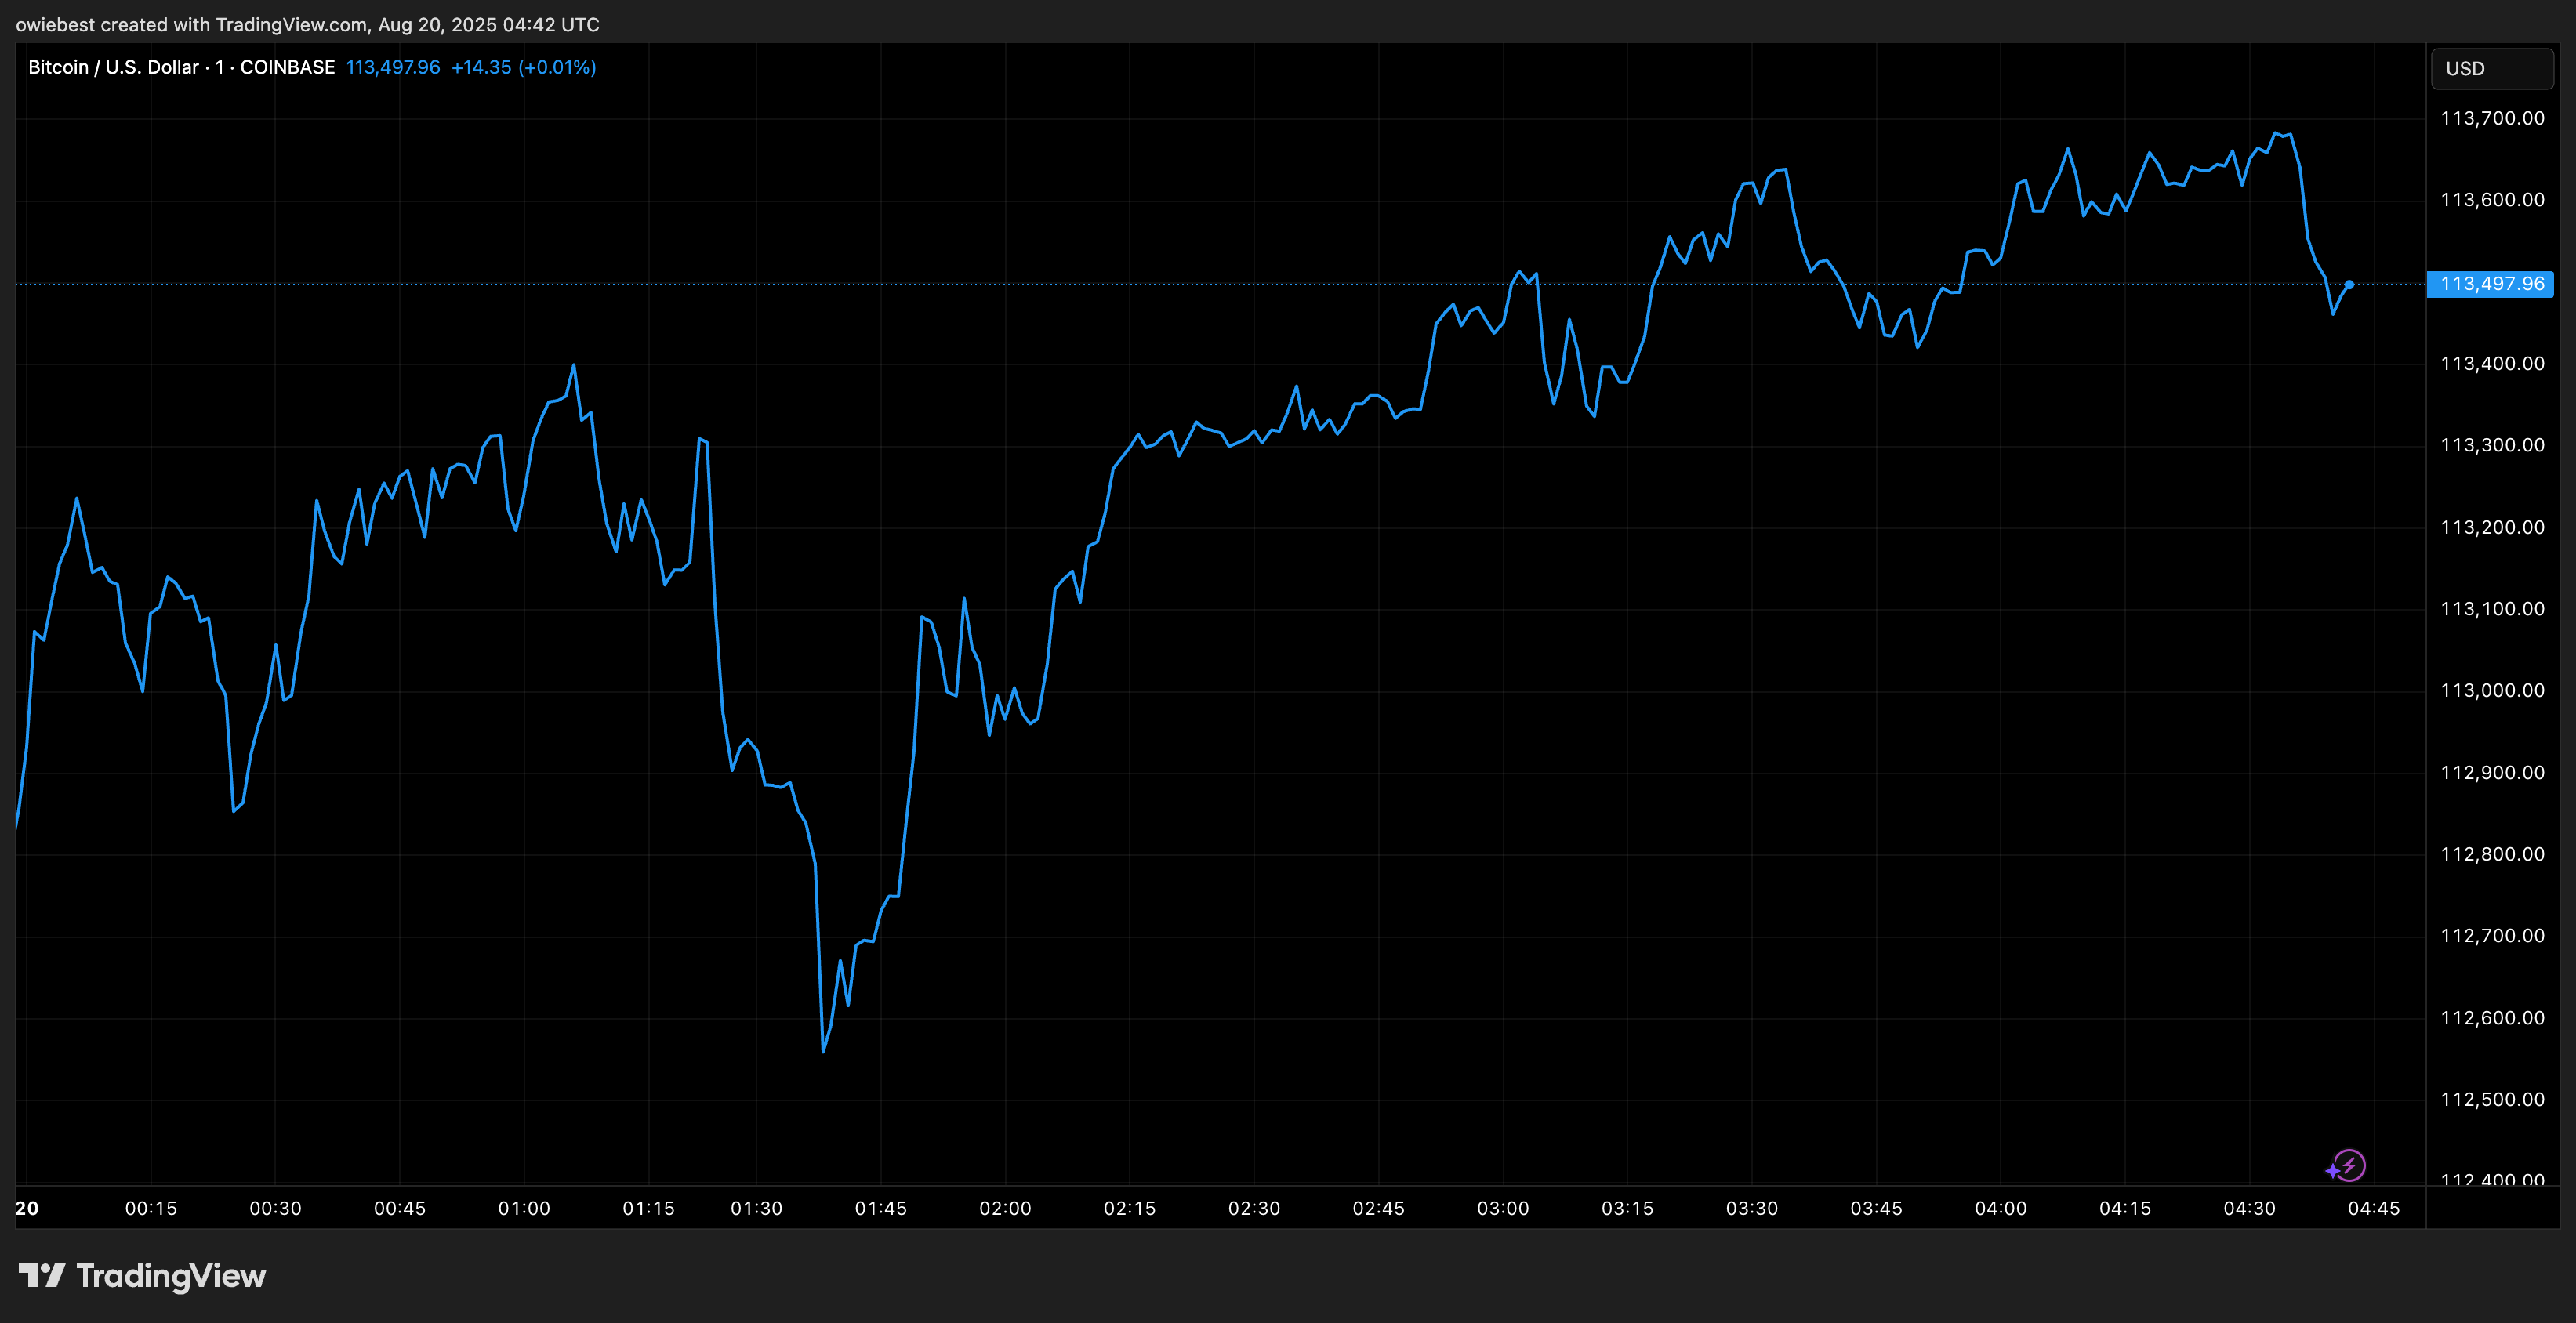2576x1323 pixels.
Task: Click the 113,400.00 price axis label
Action: point(2492,363)
